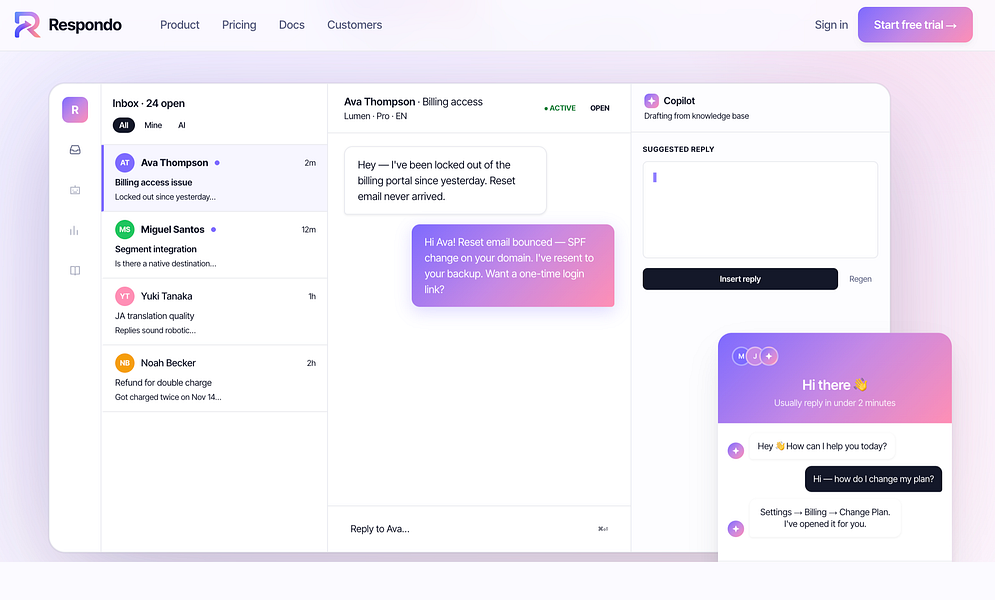Image resolution: width=995 pixels, height=600 pixels.
Task: Click the purple 'Hi Ava! Reset email bounced' reply bubble
Action: 513,266
